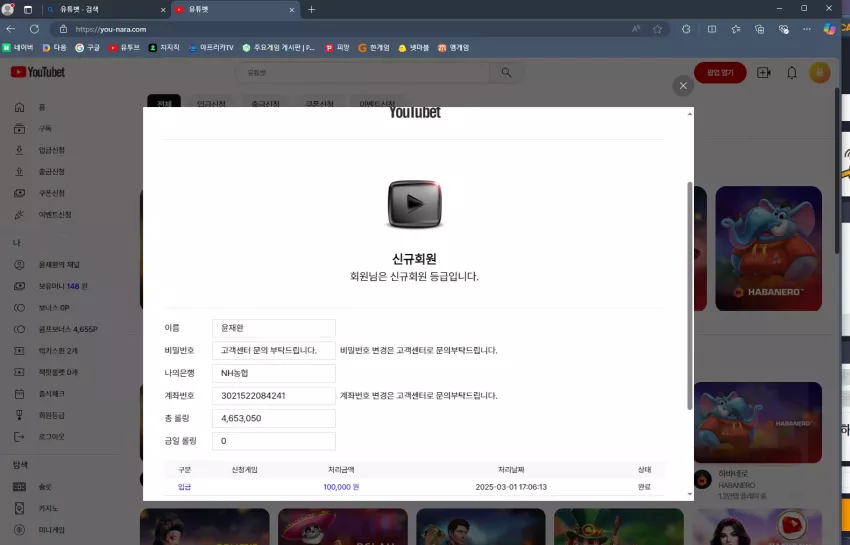The image size is (850, 545).
Task: Open the home icon in sidebar
Action: coord(20,107)
